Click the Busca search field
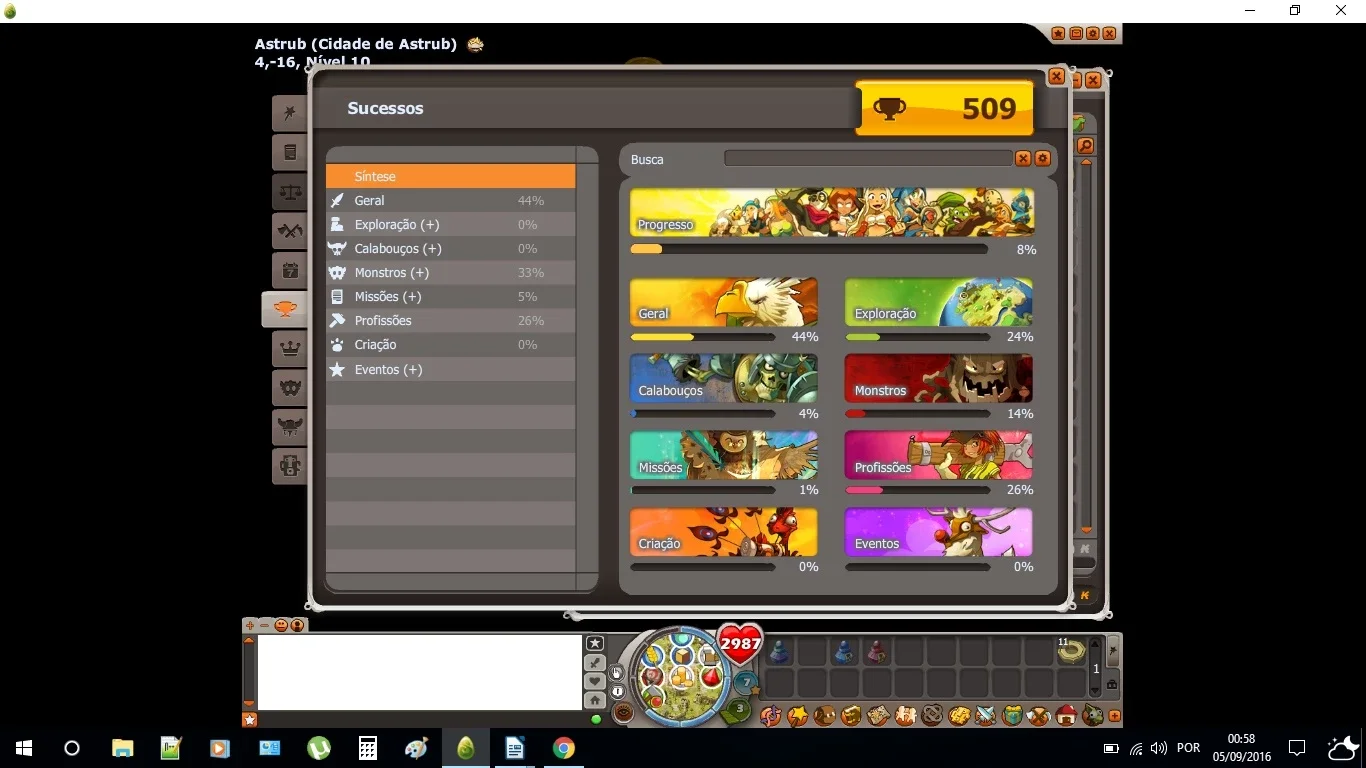The image size is (1366, 768). point(868,158)
